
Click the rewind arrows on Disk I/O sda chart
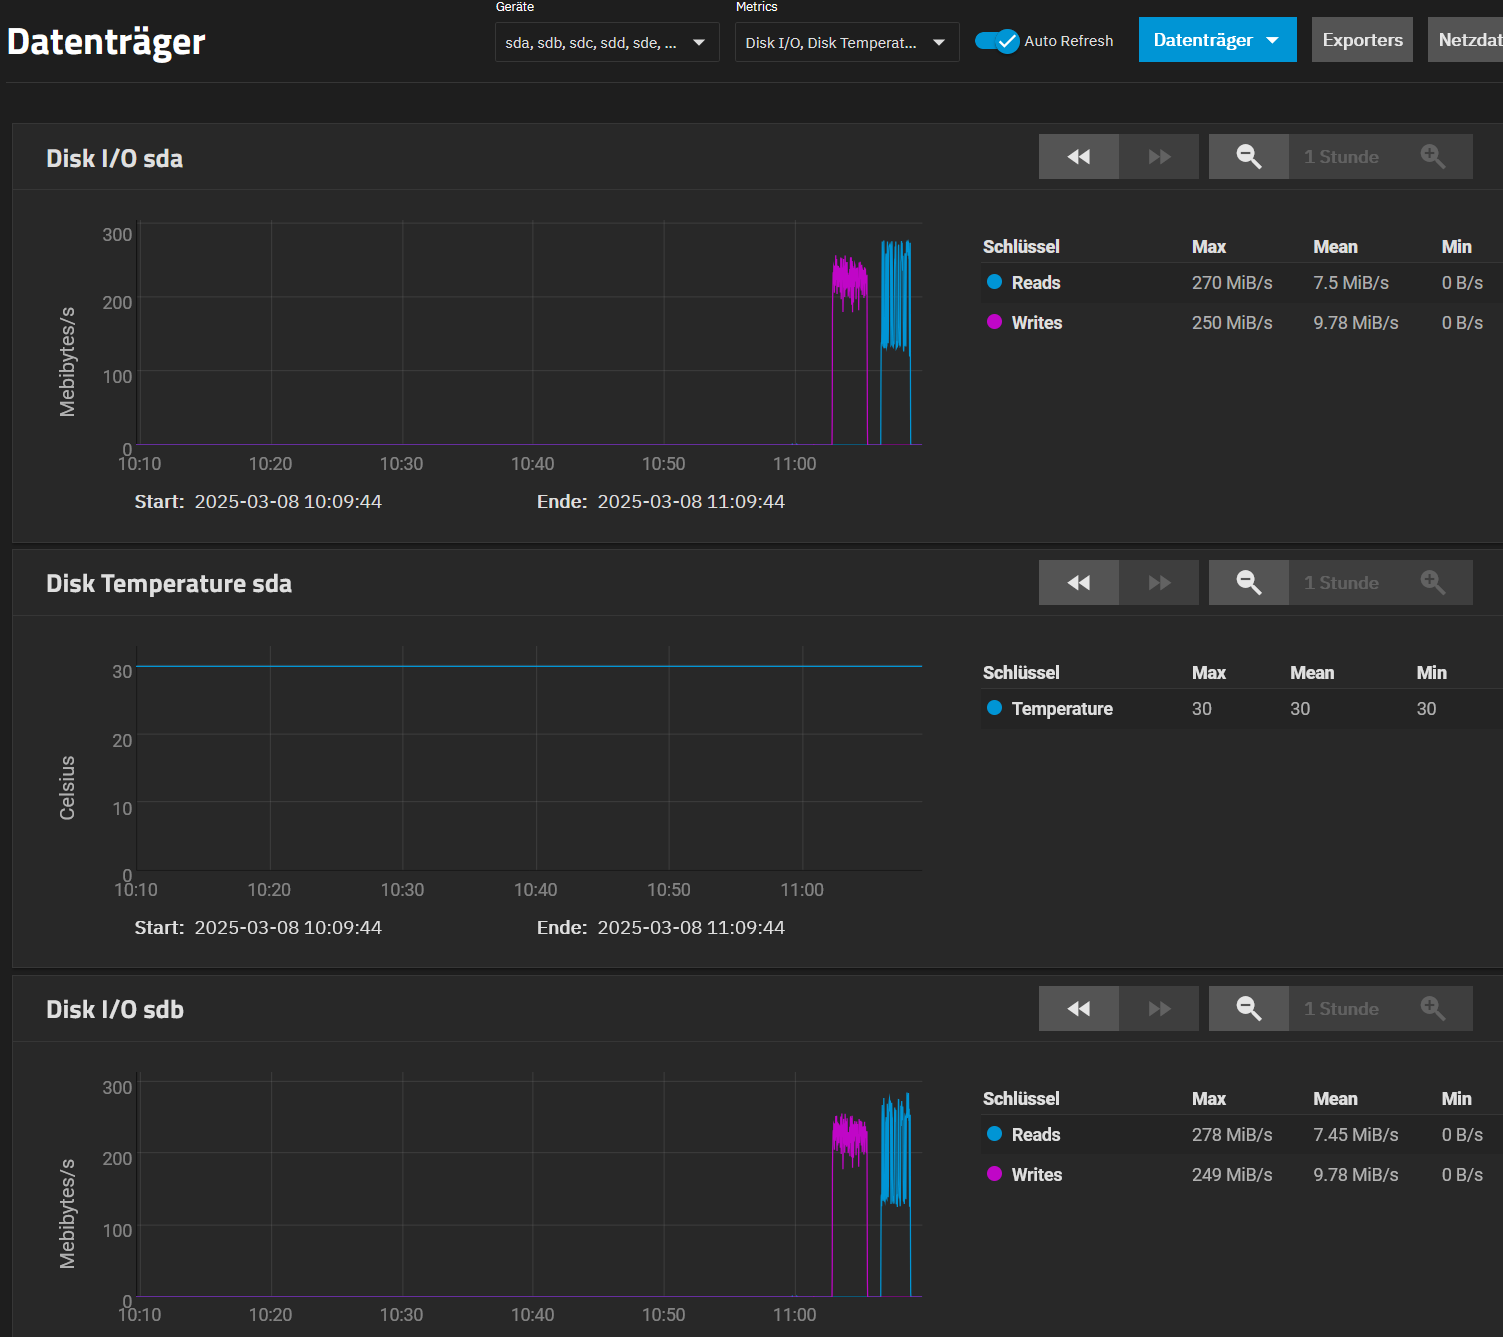point(1078,156)
